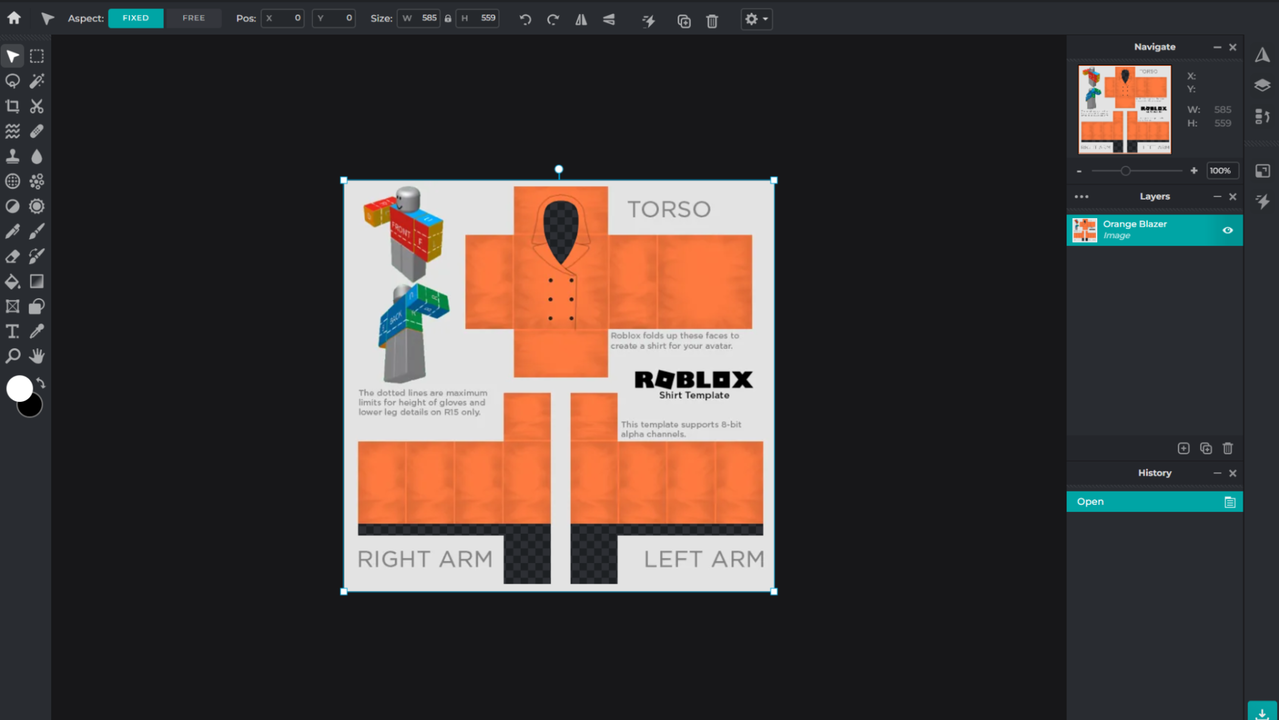
Task: Collapse the History panel
Action: (x=1217, y=473)
